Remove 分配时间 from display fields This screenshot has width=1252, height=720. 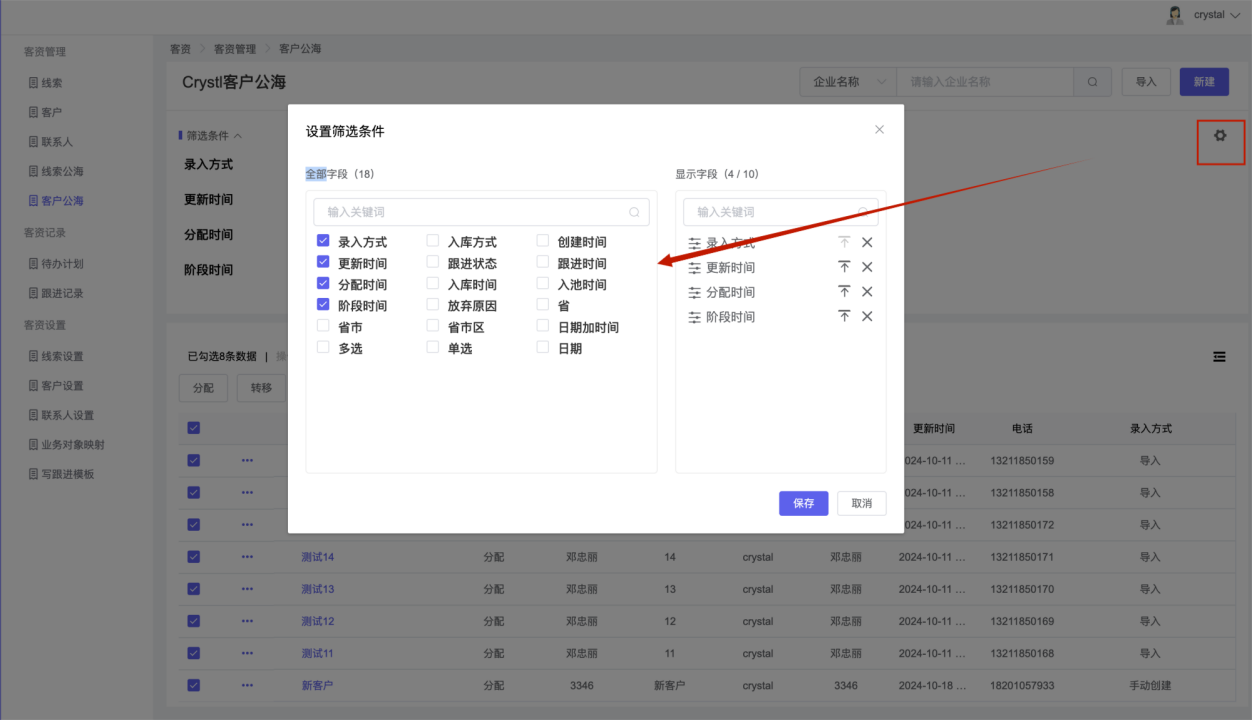tap(867, 292)
